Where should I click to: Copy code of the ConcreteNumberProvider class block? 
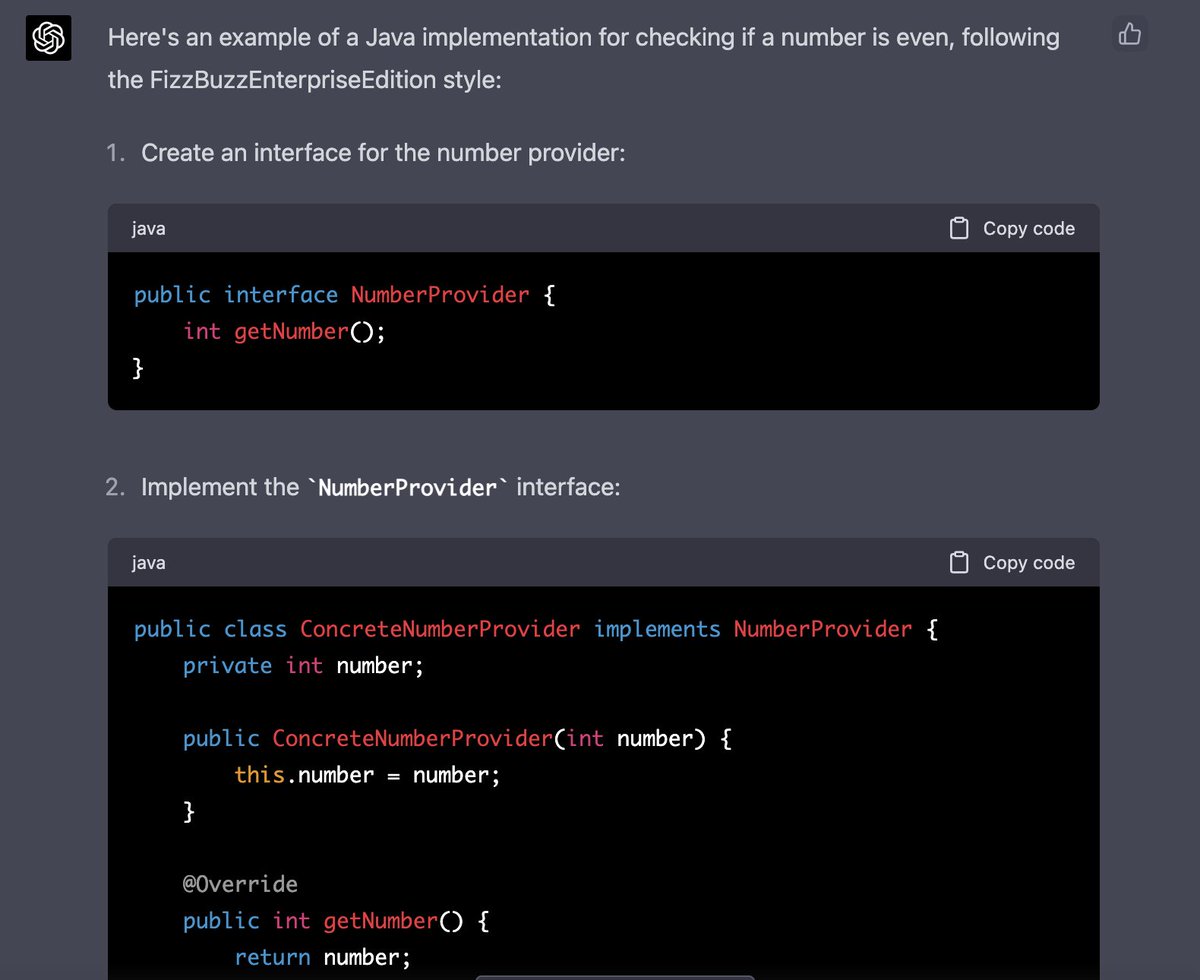(x=1012, y=562)
